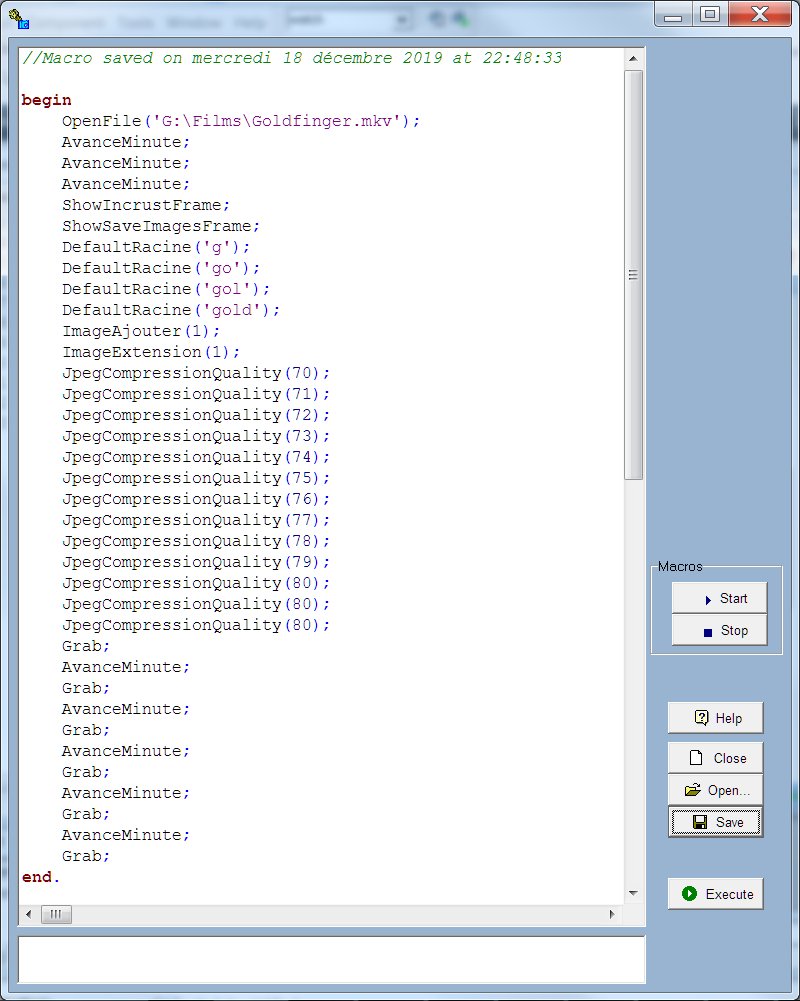
Task: Open Help with the question mark button
Action: (x=715, y=718)
